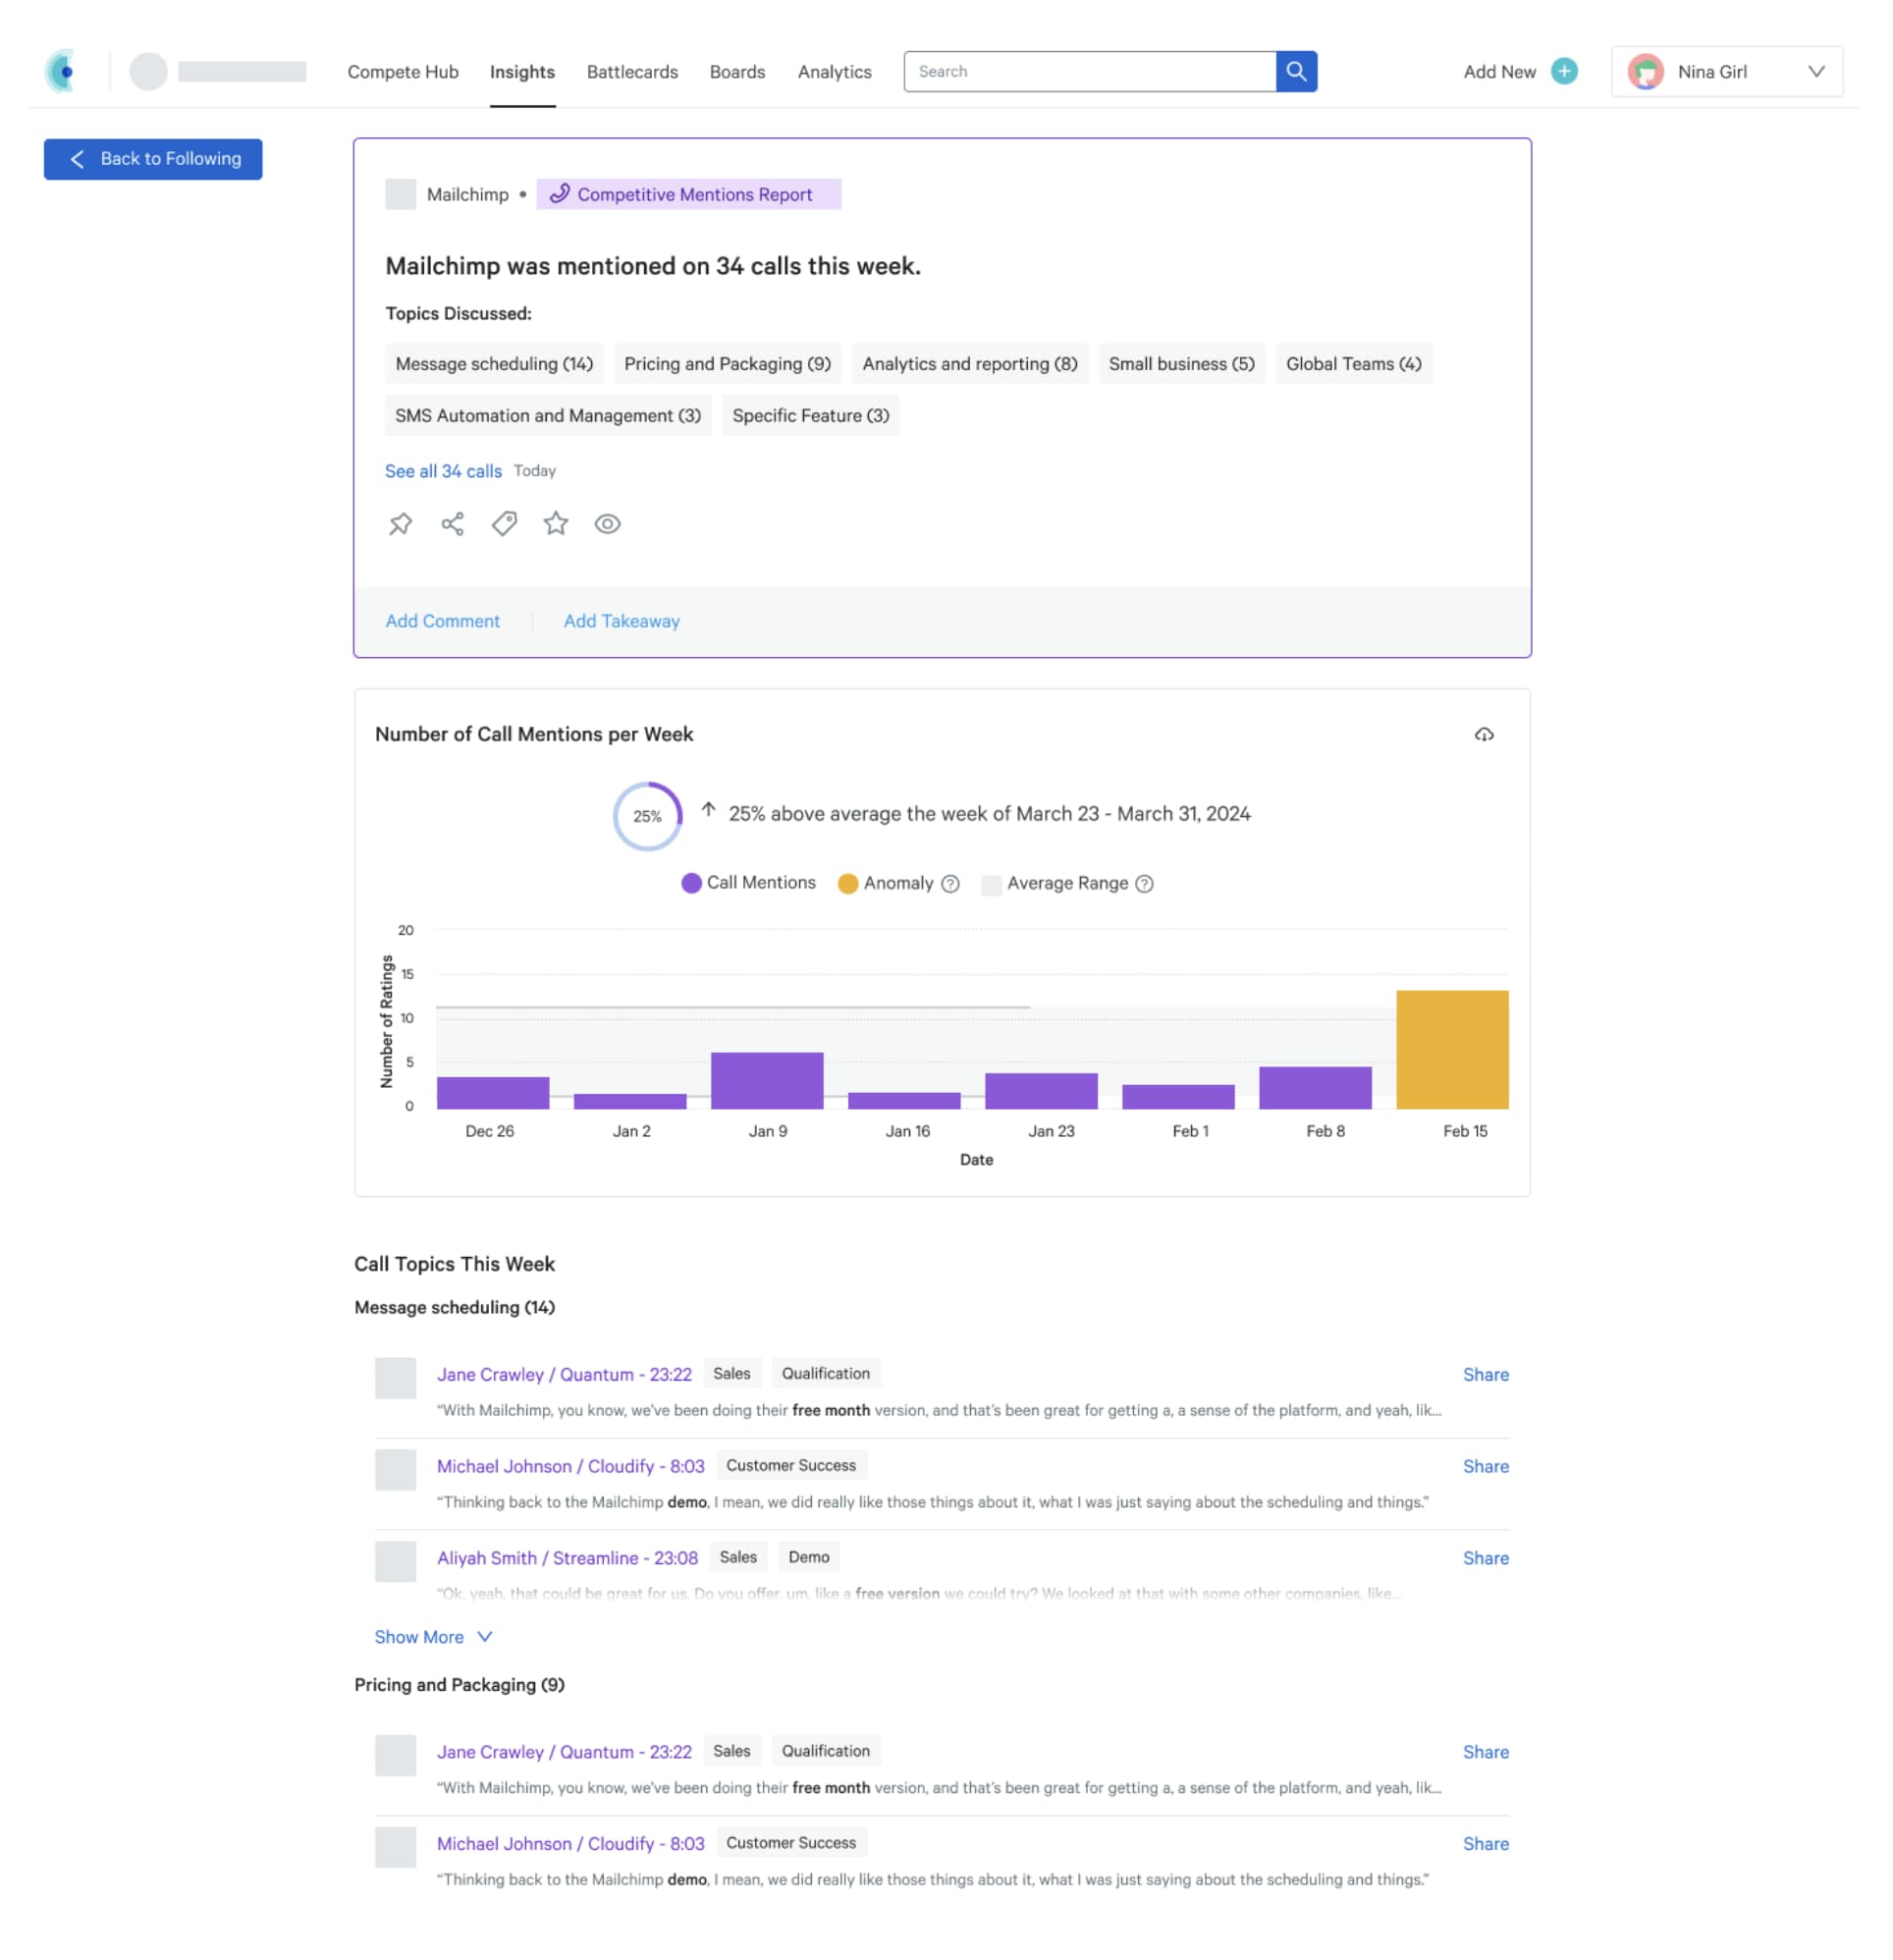This screenshot has width=1893, height=1960.
Task: Click the search magnifier button
Action: pyautogui.click(x=1296, y=72)
